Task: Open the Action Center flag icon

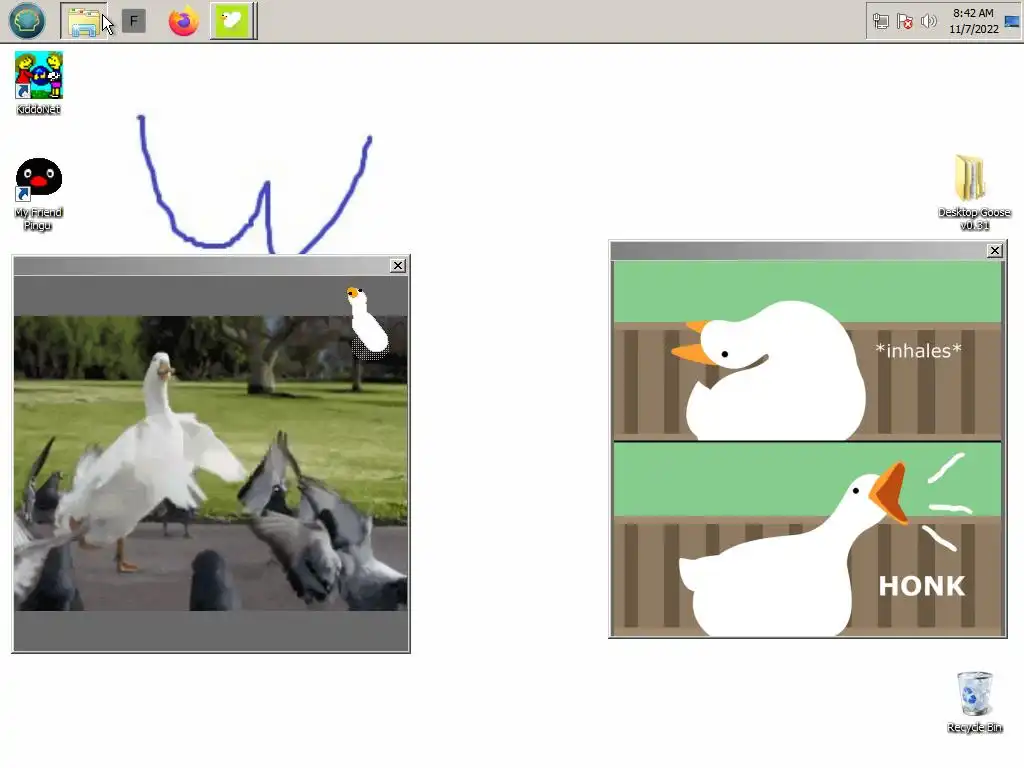Action: click(904, 22)
